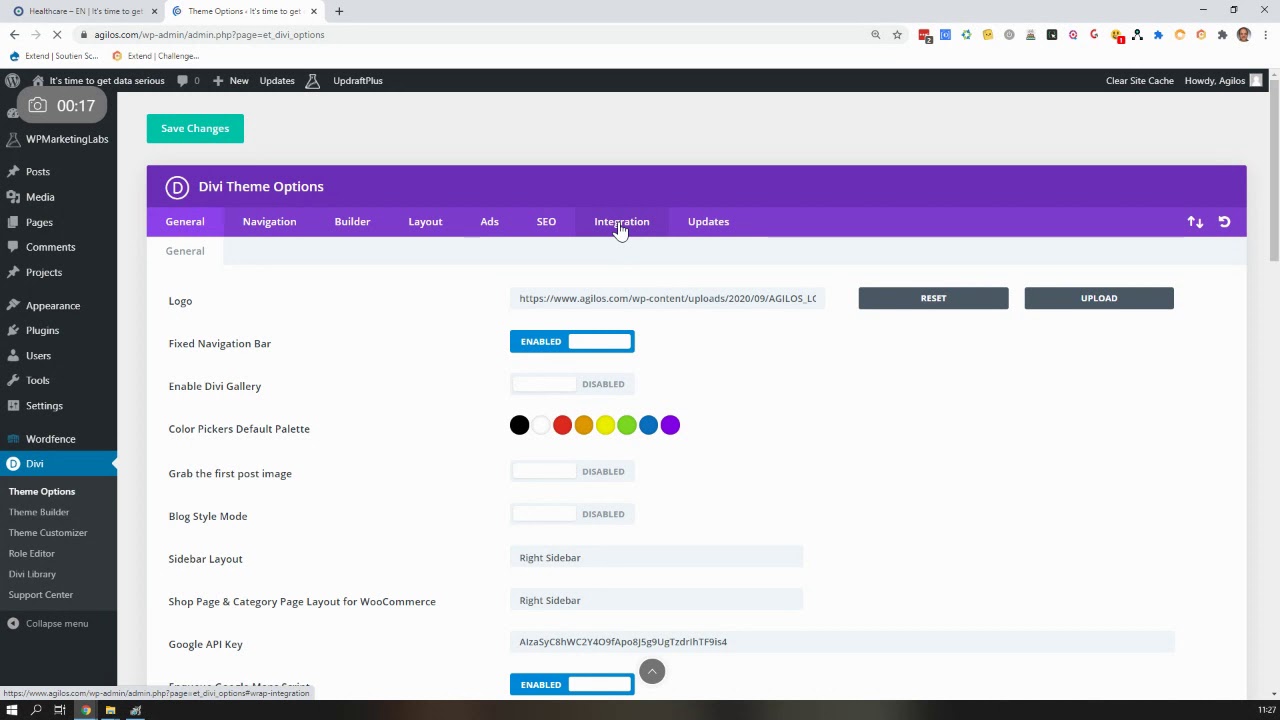Screen dimensions: 1280x720
Task: Click the taskbar search icon
Action: pyautogui.click(x=36, y=710)
